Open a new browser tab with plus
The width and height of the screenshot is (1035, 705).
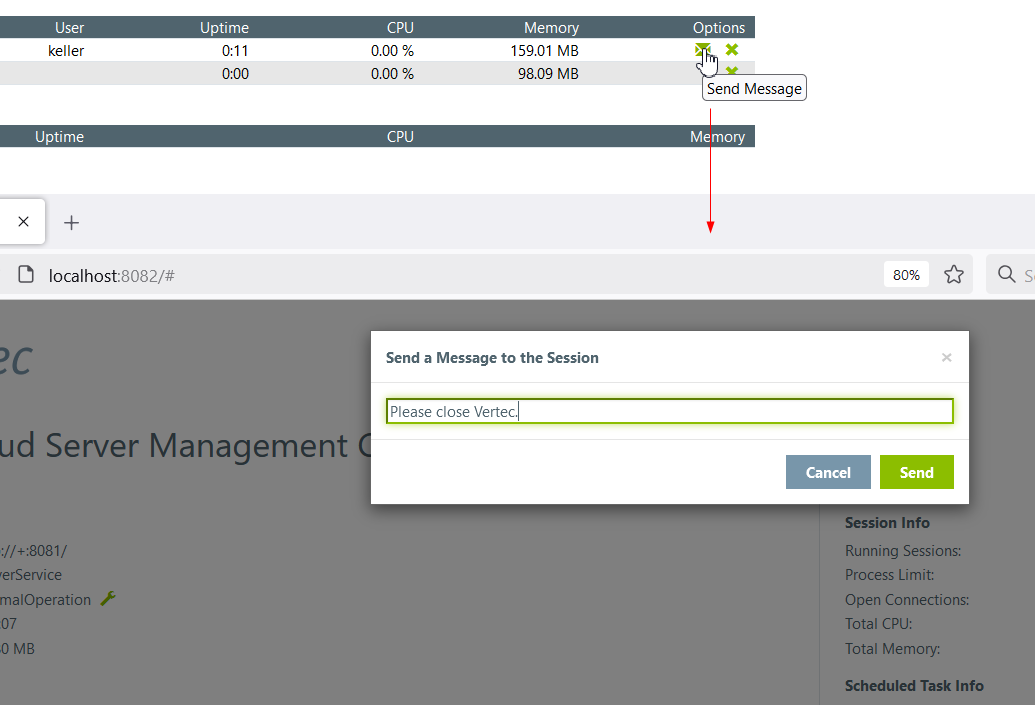tap(71, 223)
